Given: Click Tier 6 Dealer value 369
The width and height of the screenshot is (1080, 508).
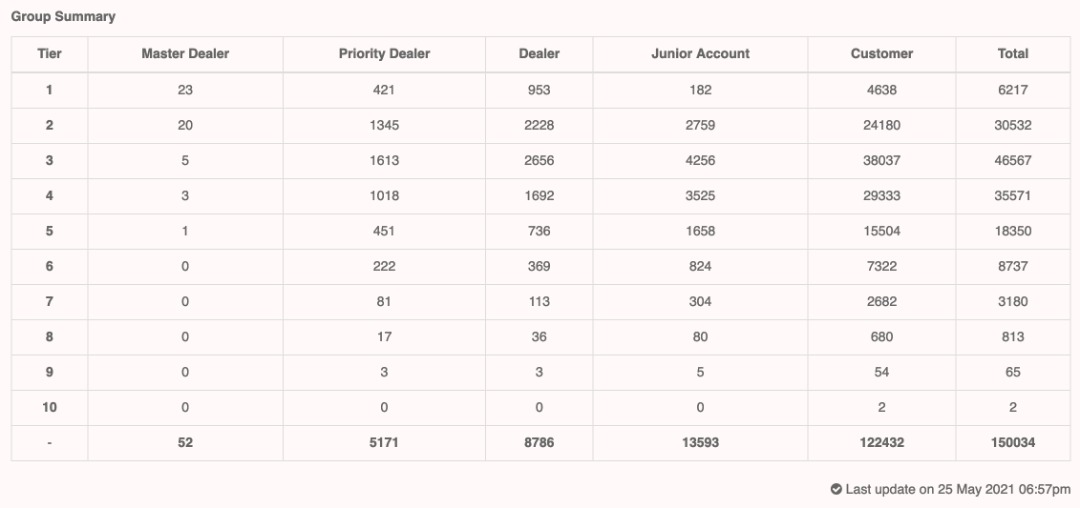Looking at the screenshot, I should (x=539, y=266).
